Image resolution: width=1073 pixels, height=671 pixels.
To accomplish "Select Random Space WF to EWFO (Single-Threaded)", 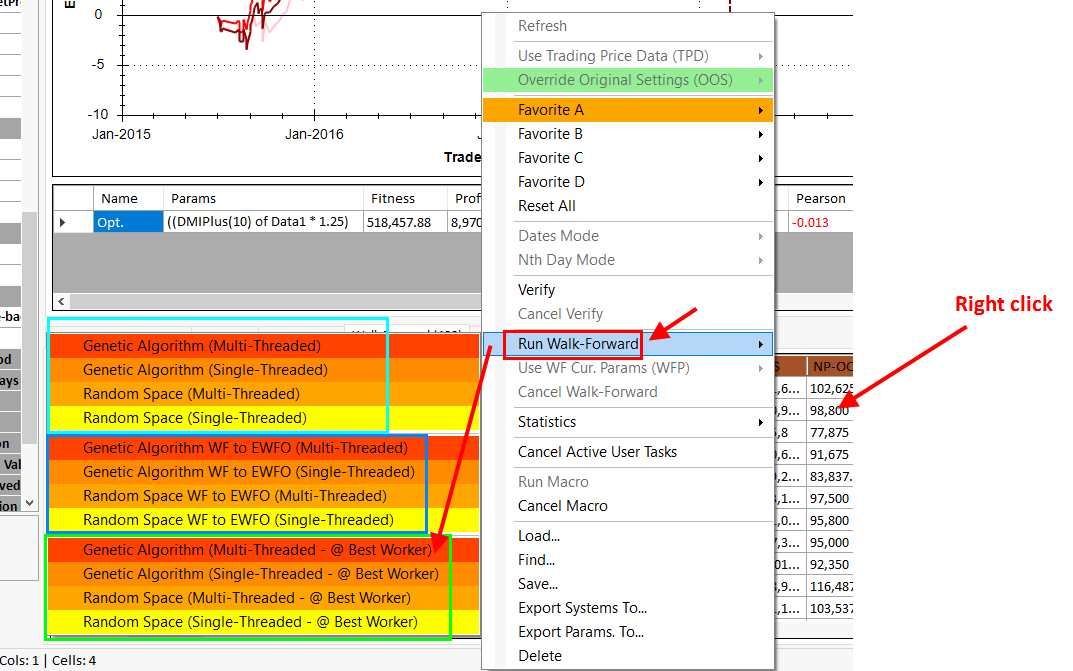I will (238, 520).
